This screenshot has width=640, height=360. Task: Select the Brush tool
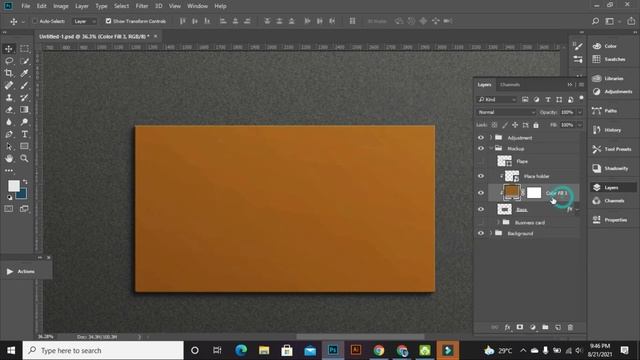tap(24, 85)
